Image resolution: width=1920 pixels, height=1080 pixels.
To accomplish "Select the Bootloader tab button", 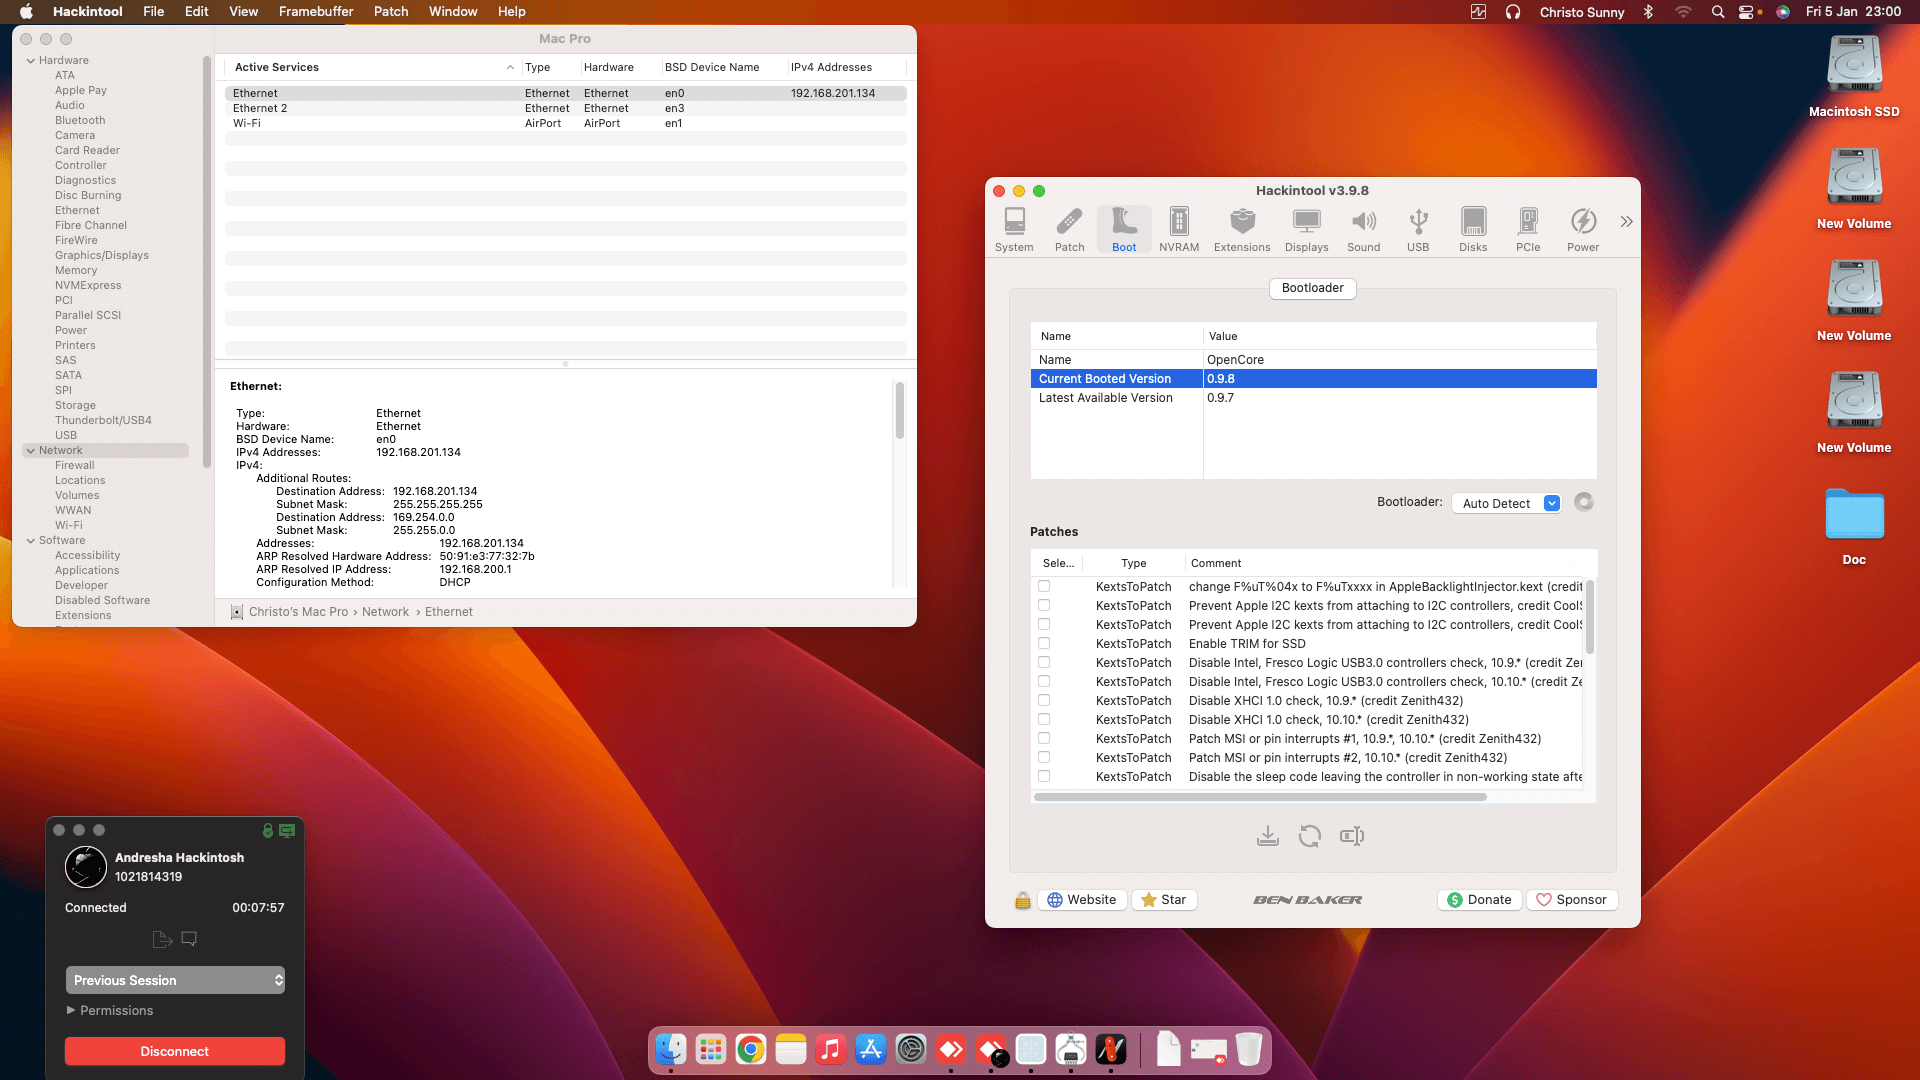I will point(1313,288).
